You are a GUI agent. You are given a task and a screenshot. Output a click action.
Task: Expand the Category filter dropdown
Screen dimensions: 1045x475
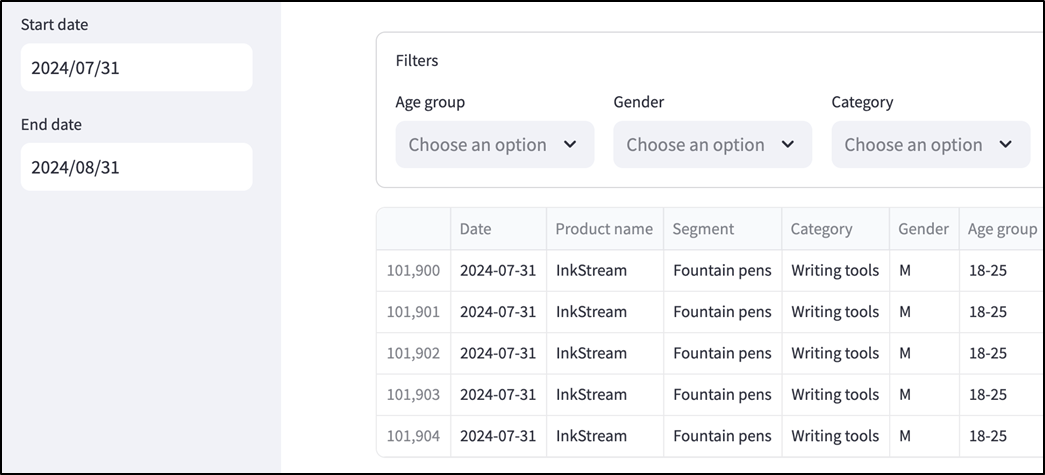930,145
